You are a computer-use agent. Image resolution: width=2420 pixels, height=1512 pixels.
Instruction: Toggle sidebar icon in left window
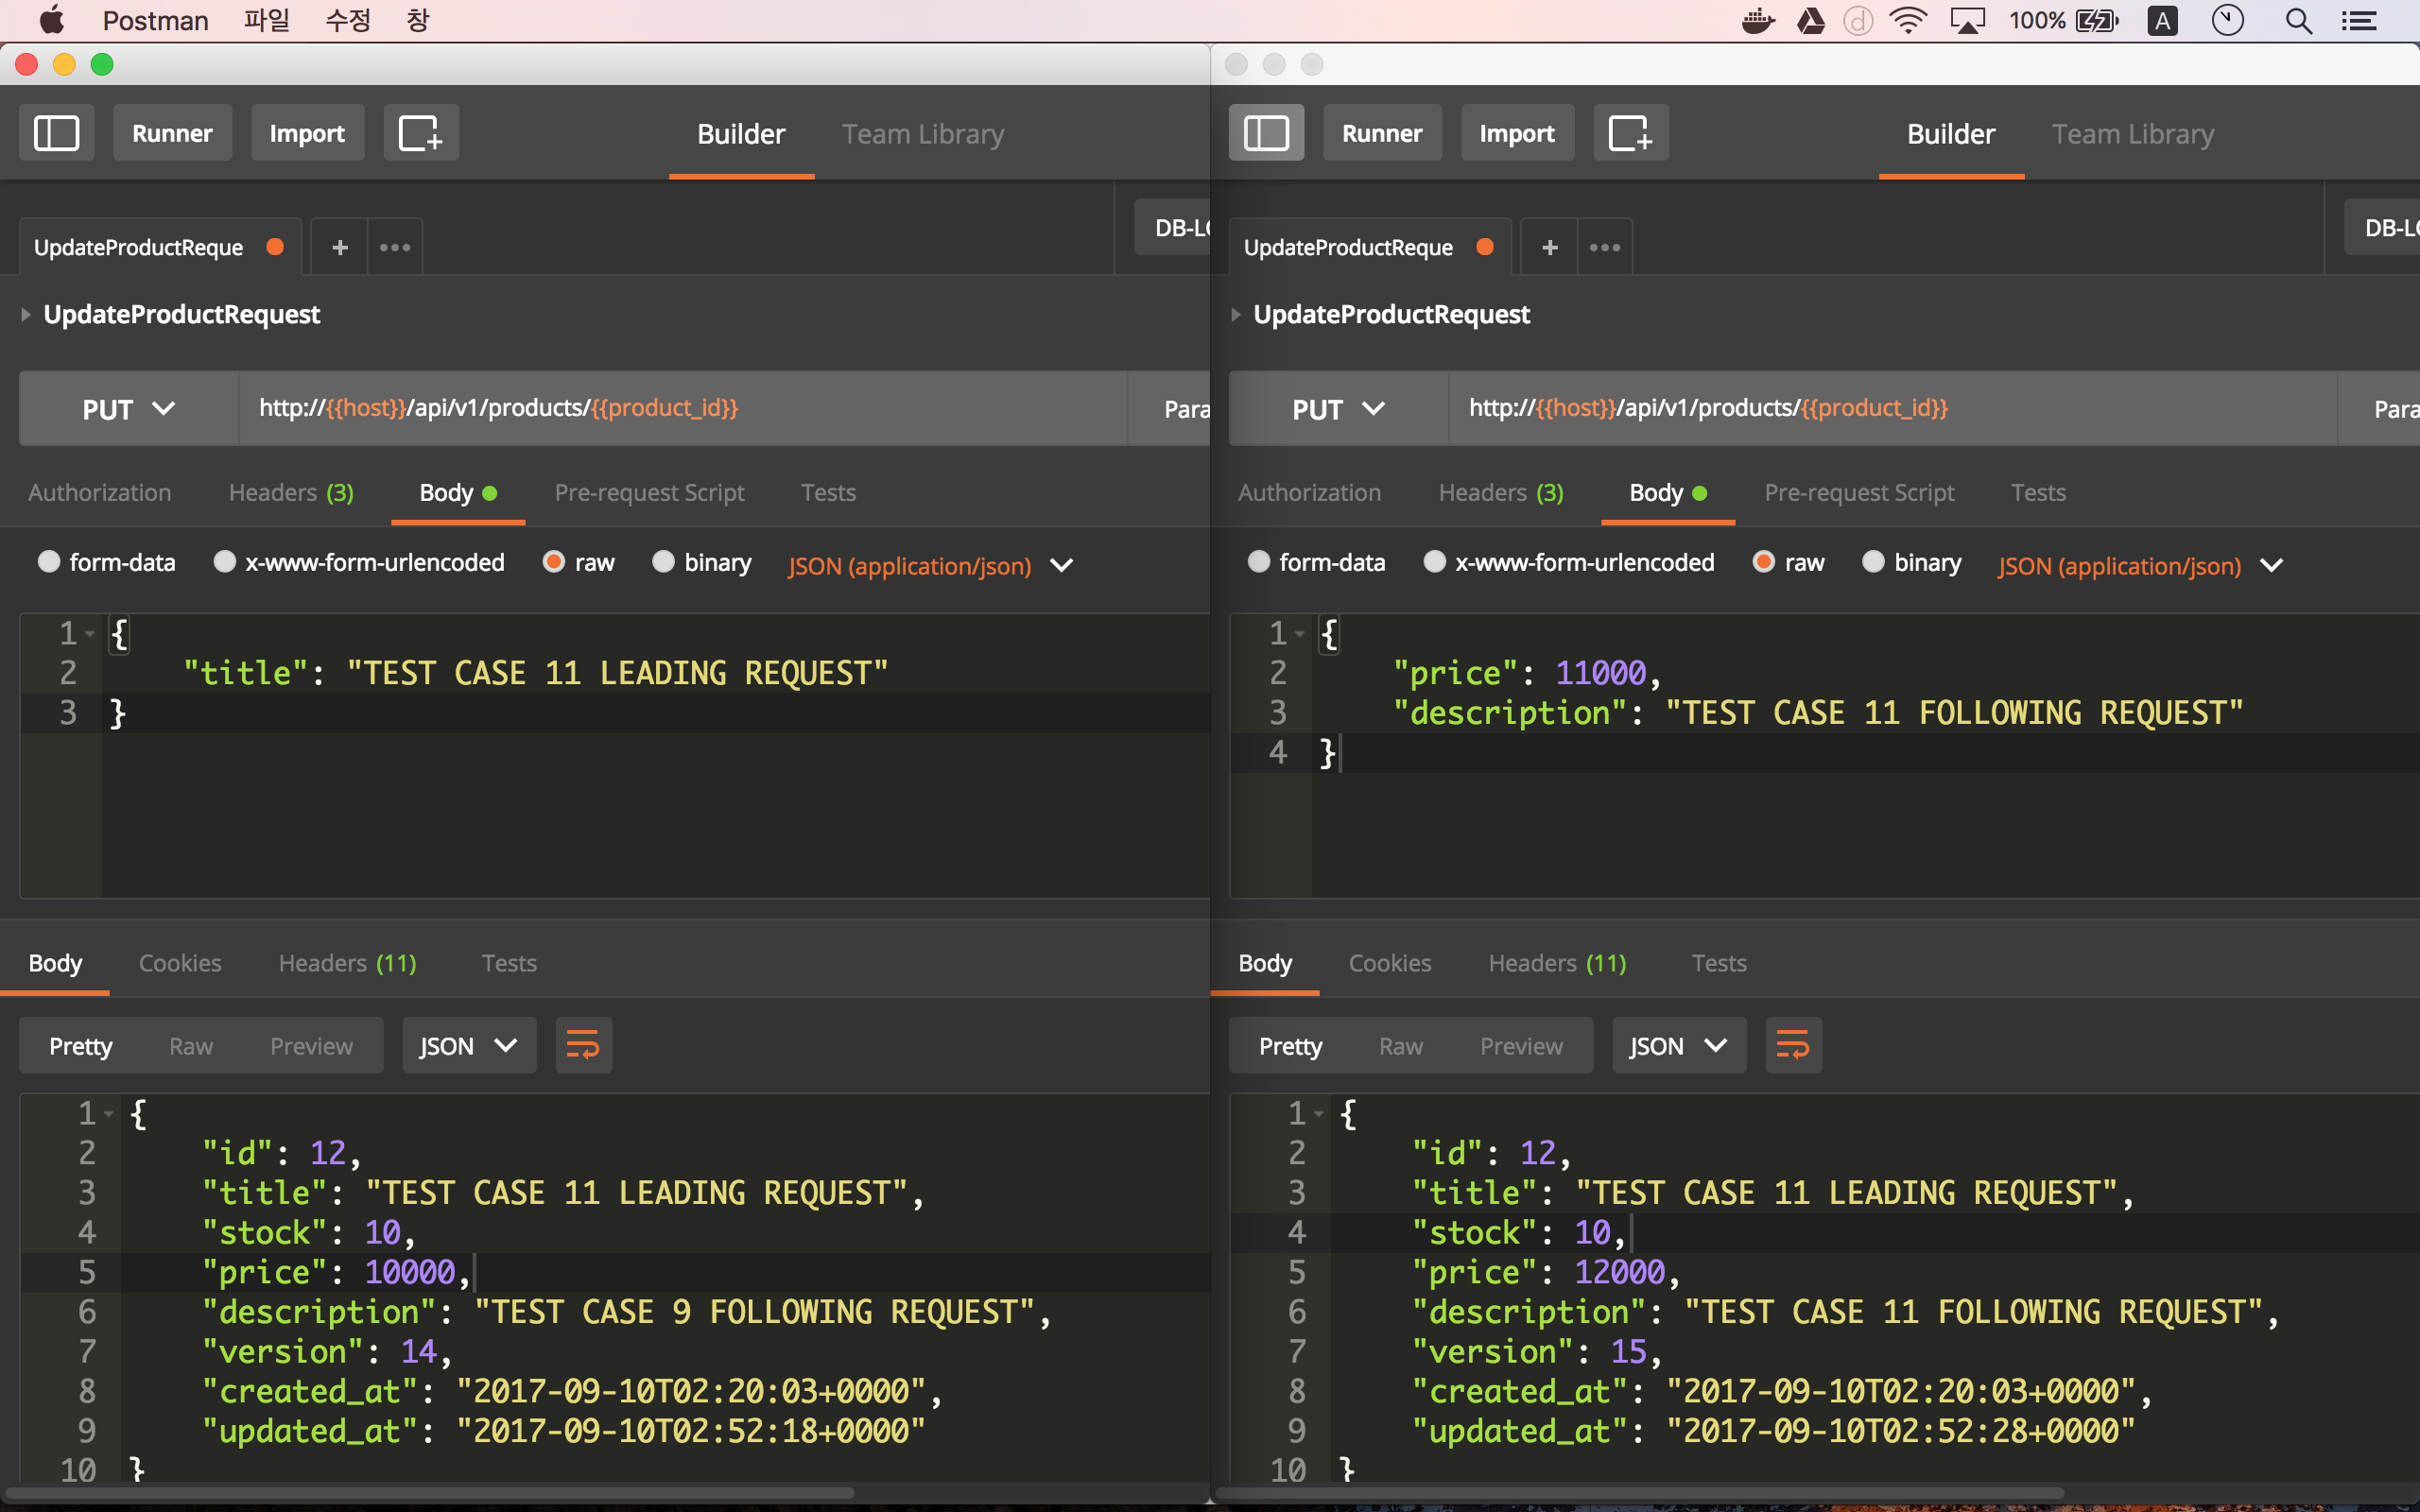pyautogui.click(x=56, y=133)
